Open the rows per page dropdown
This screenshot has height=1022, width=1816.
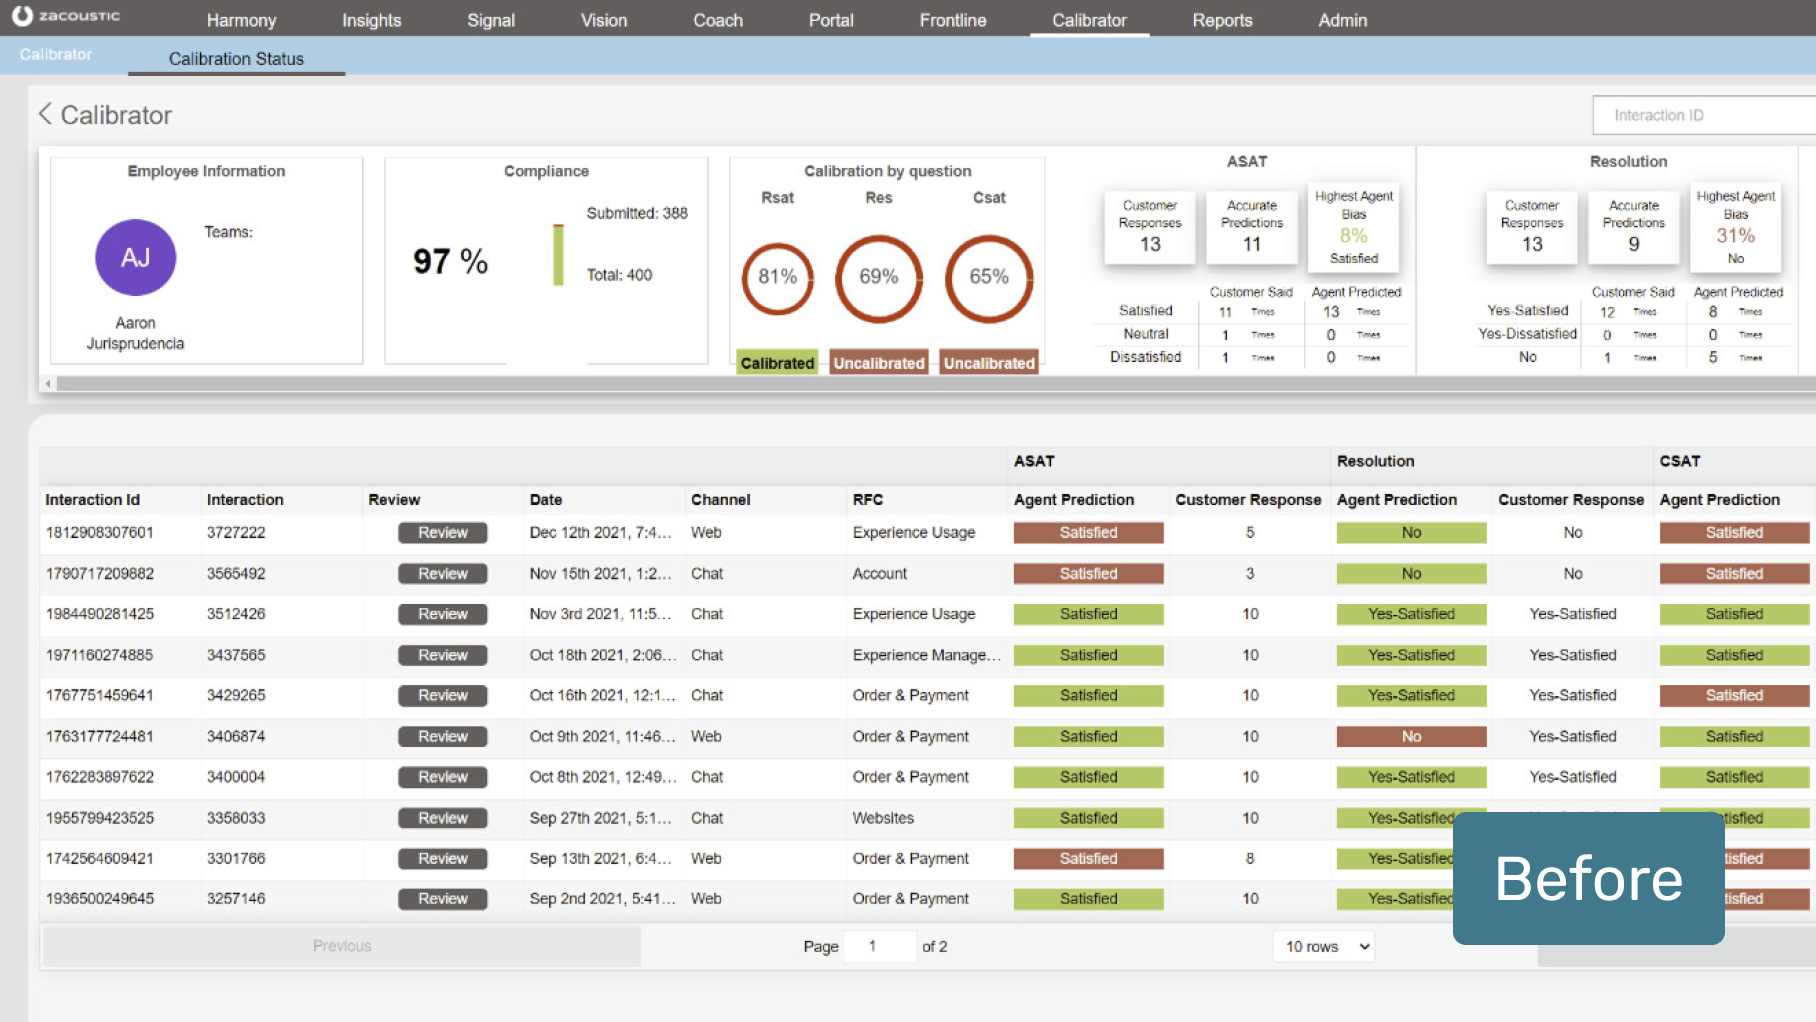coord(1324,946)
